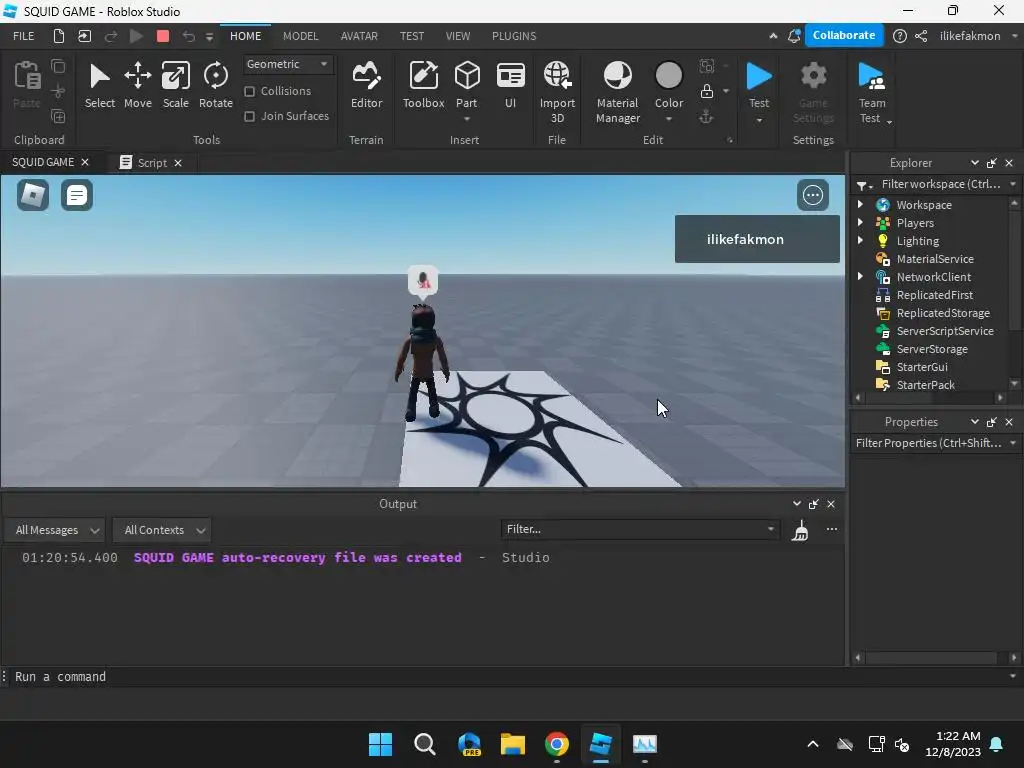Click the Collaborate button
This screenshot has height=768, width=1024.
tap(844, 35)
